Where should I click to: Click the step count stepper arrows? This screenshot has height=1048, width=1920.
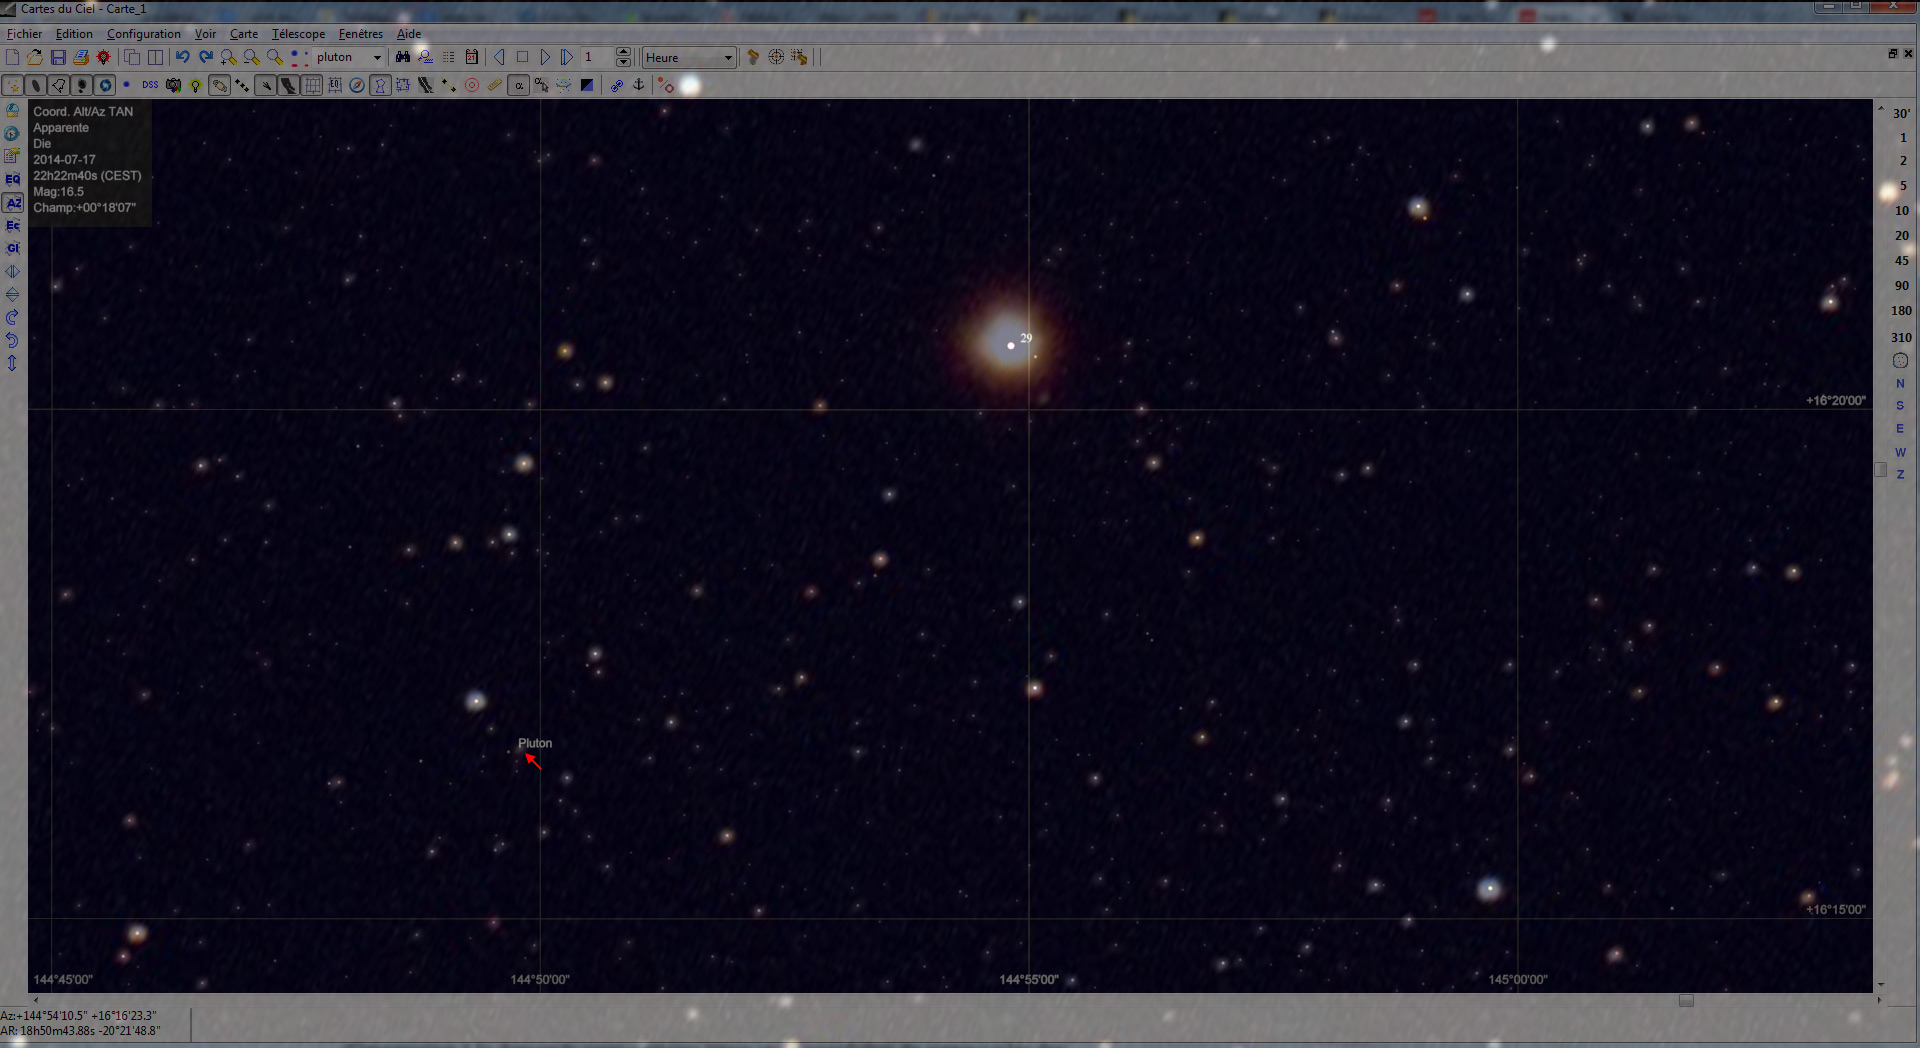[x=623, y=57]
